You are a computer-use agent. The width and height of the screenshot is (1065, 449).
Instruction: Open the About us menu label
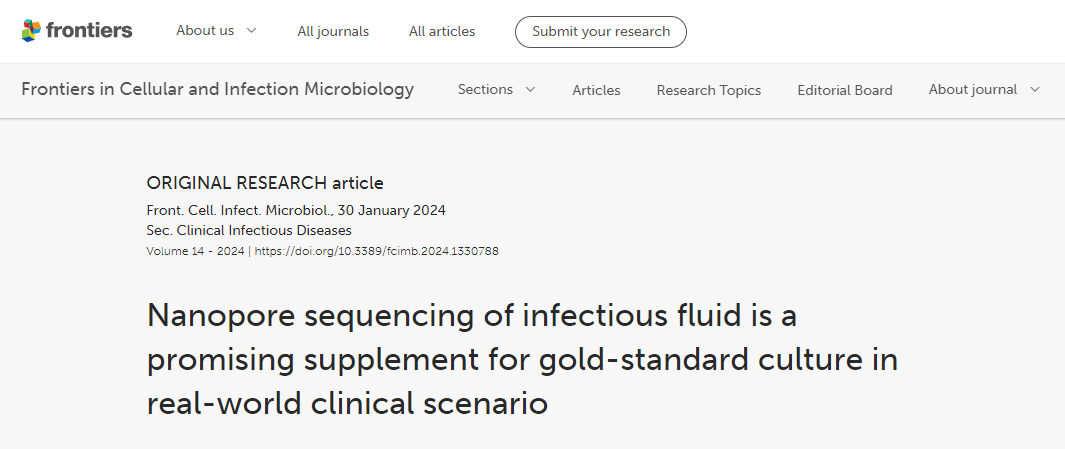[205, 31]
